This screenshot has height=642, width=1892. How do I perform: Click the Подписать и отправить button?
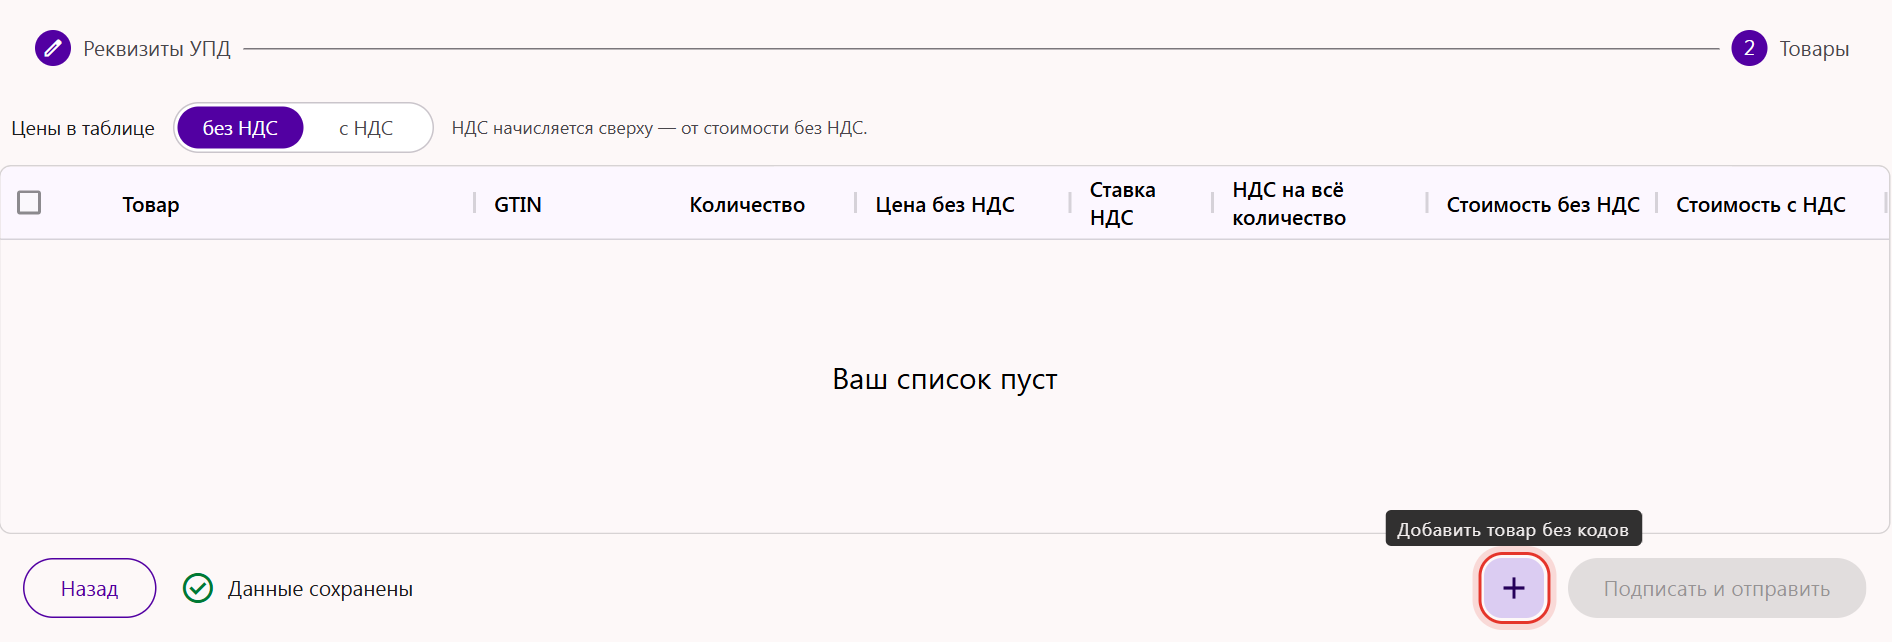pos(1717,588)
